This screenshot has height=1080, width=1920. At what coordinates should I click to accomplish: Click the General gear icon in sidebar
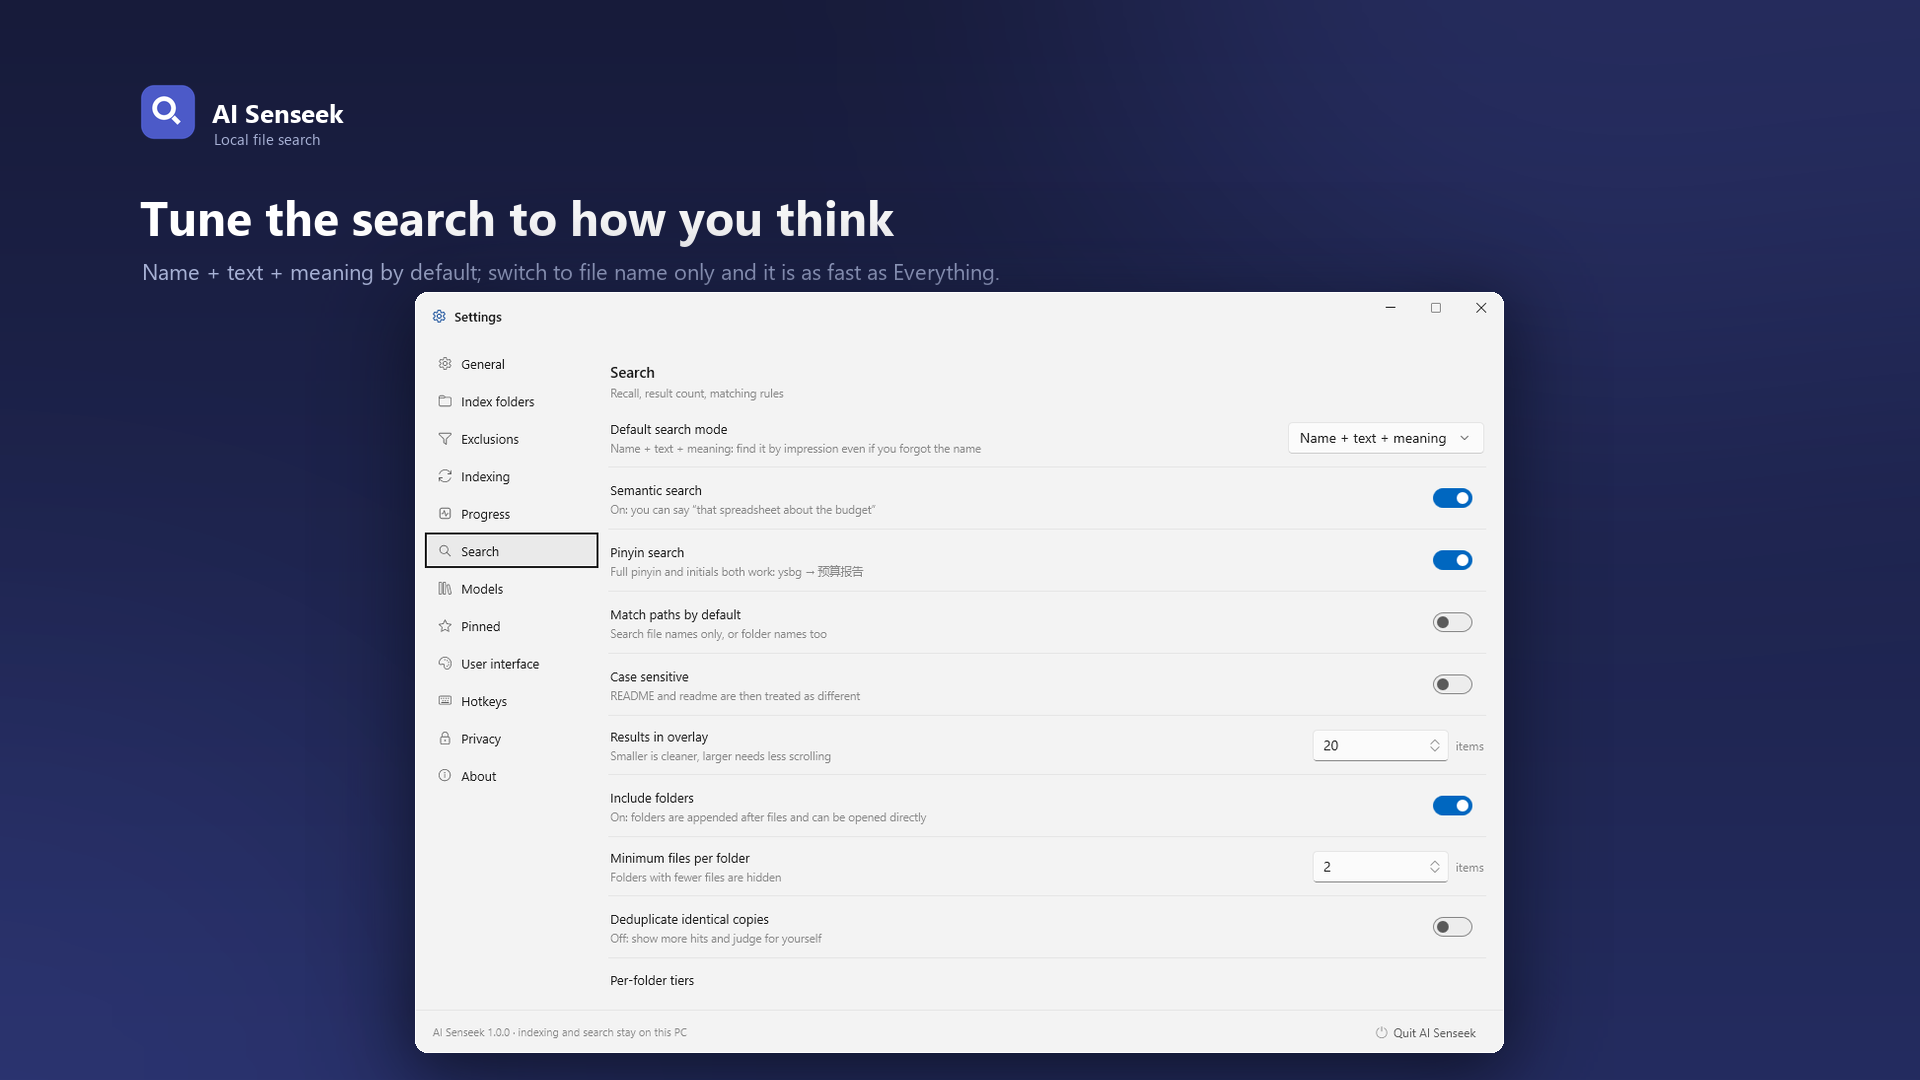pyautogui.click(x=445, y=364)
